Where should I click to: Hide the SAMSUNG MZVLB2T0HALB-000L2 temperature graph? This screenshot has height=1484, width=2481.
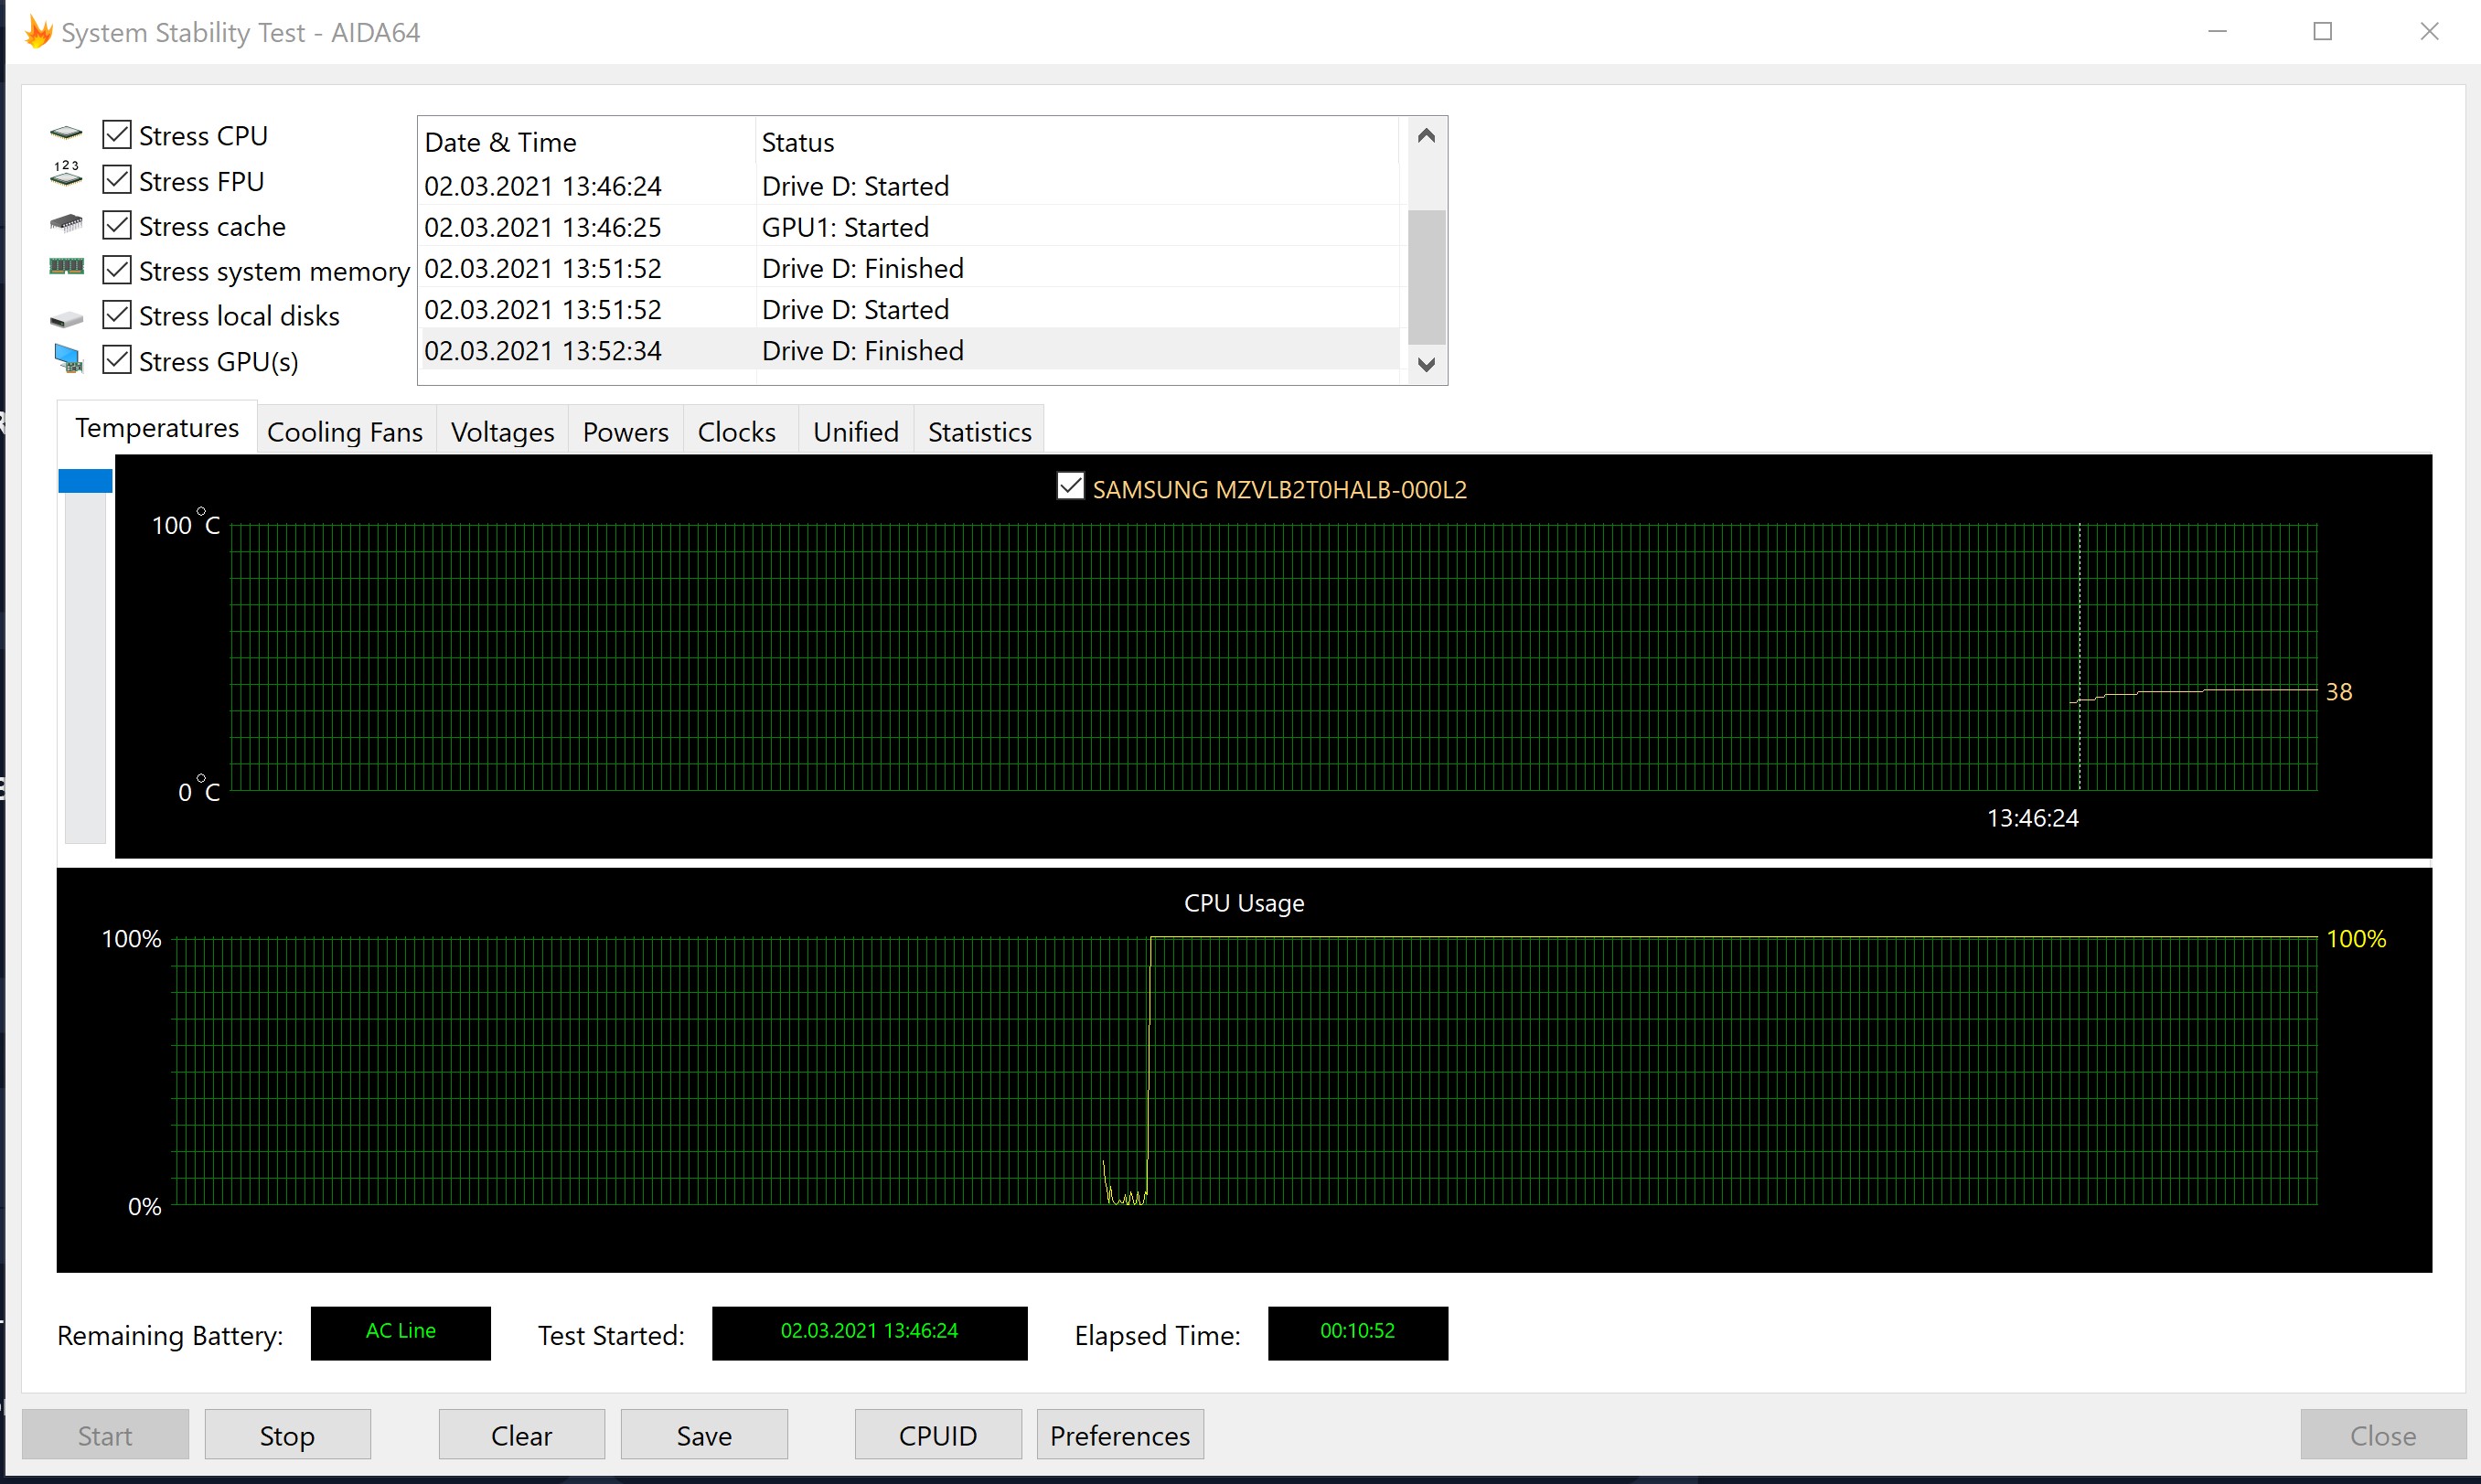[1070, 487]
